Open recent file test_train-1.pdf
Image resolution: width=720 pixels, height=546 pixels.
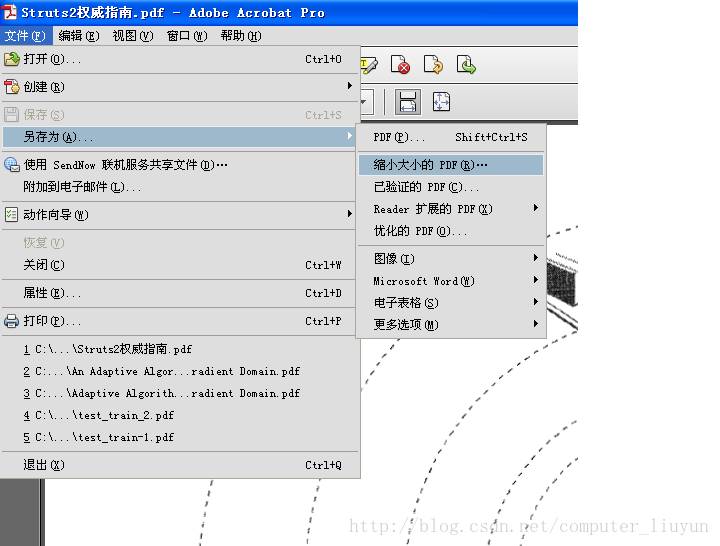(179, 437)
